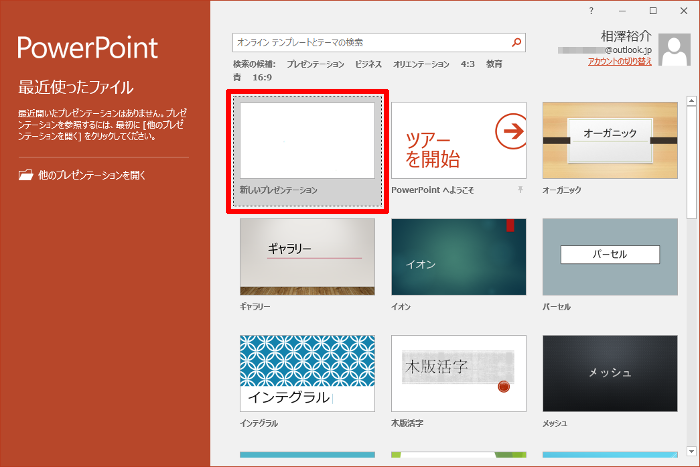Choose suggested search ビジネス
The height and width of the screenshot is (467, 700).
[x=368, y=64]
